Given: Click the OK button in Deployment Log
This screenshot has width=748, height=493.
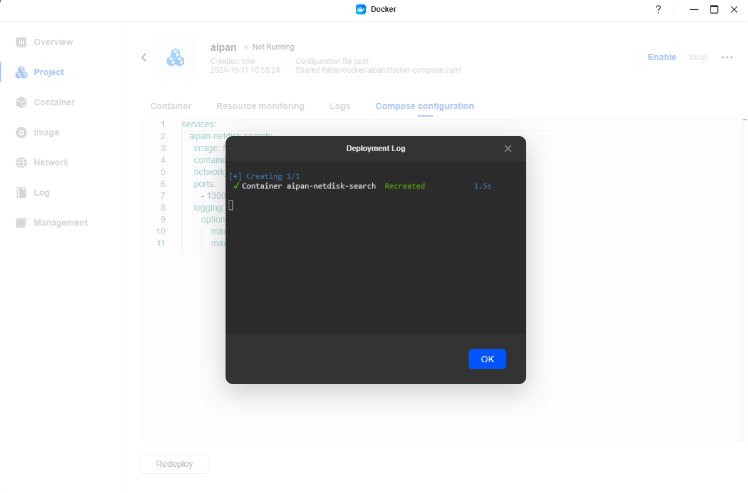Looking at the screenshot, I should pyautogui.click(x=487, y=359).
